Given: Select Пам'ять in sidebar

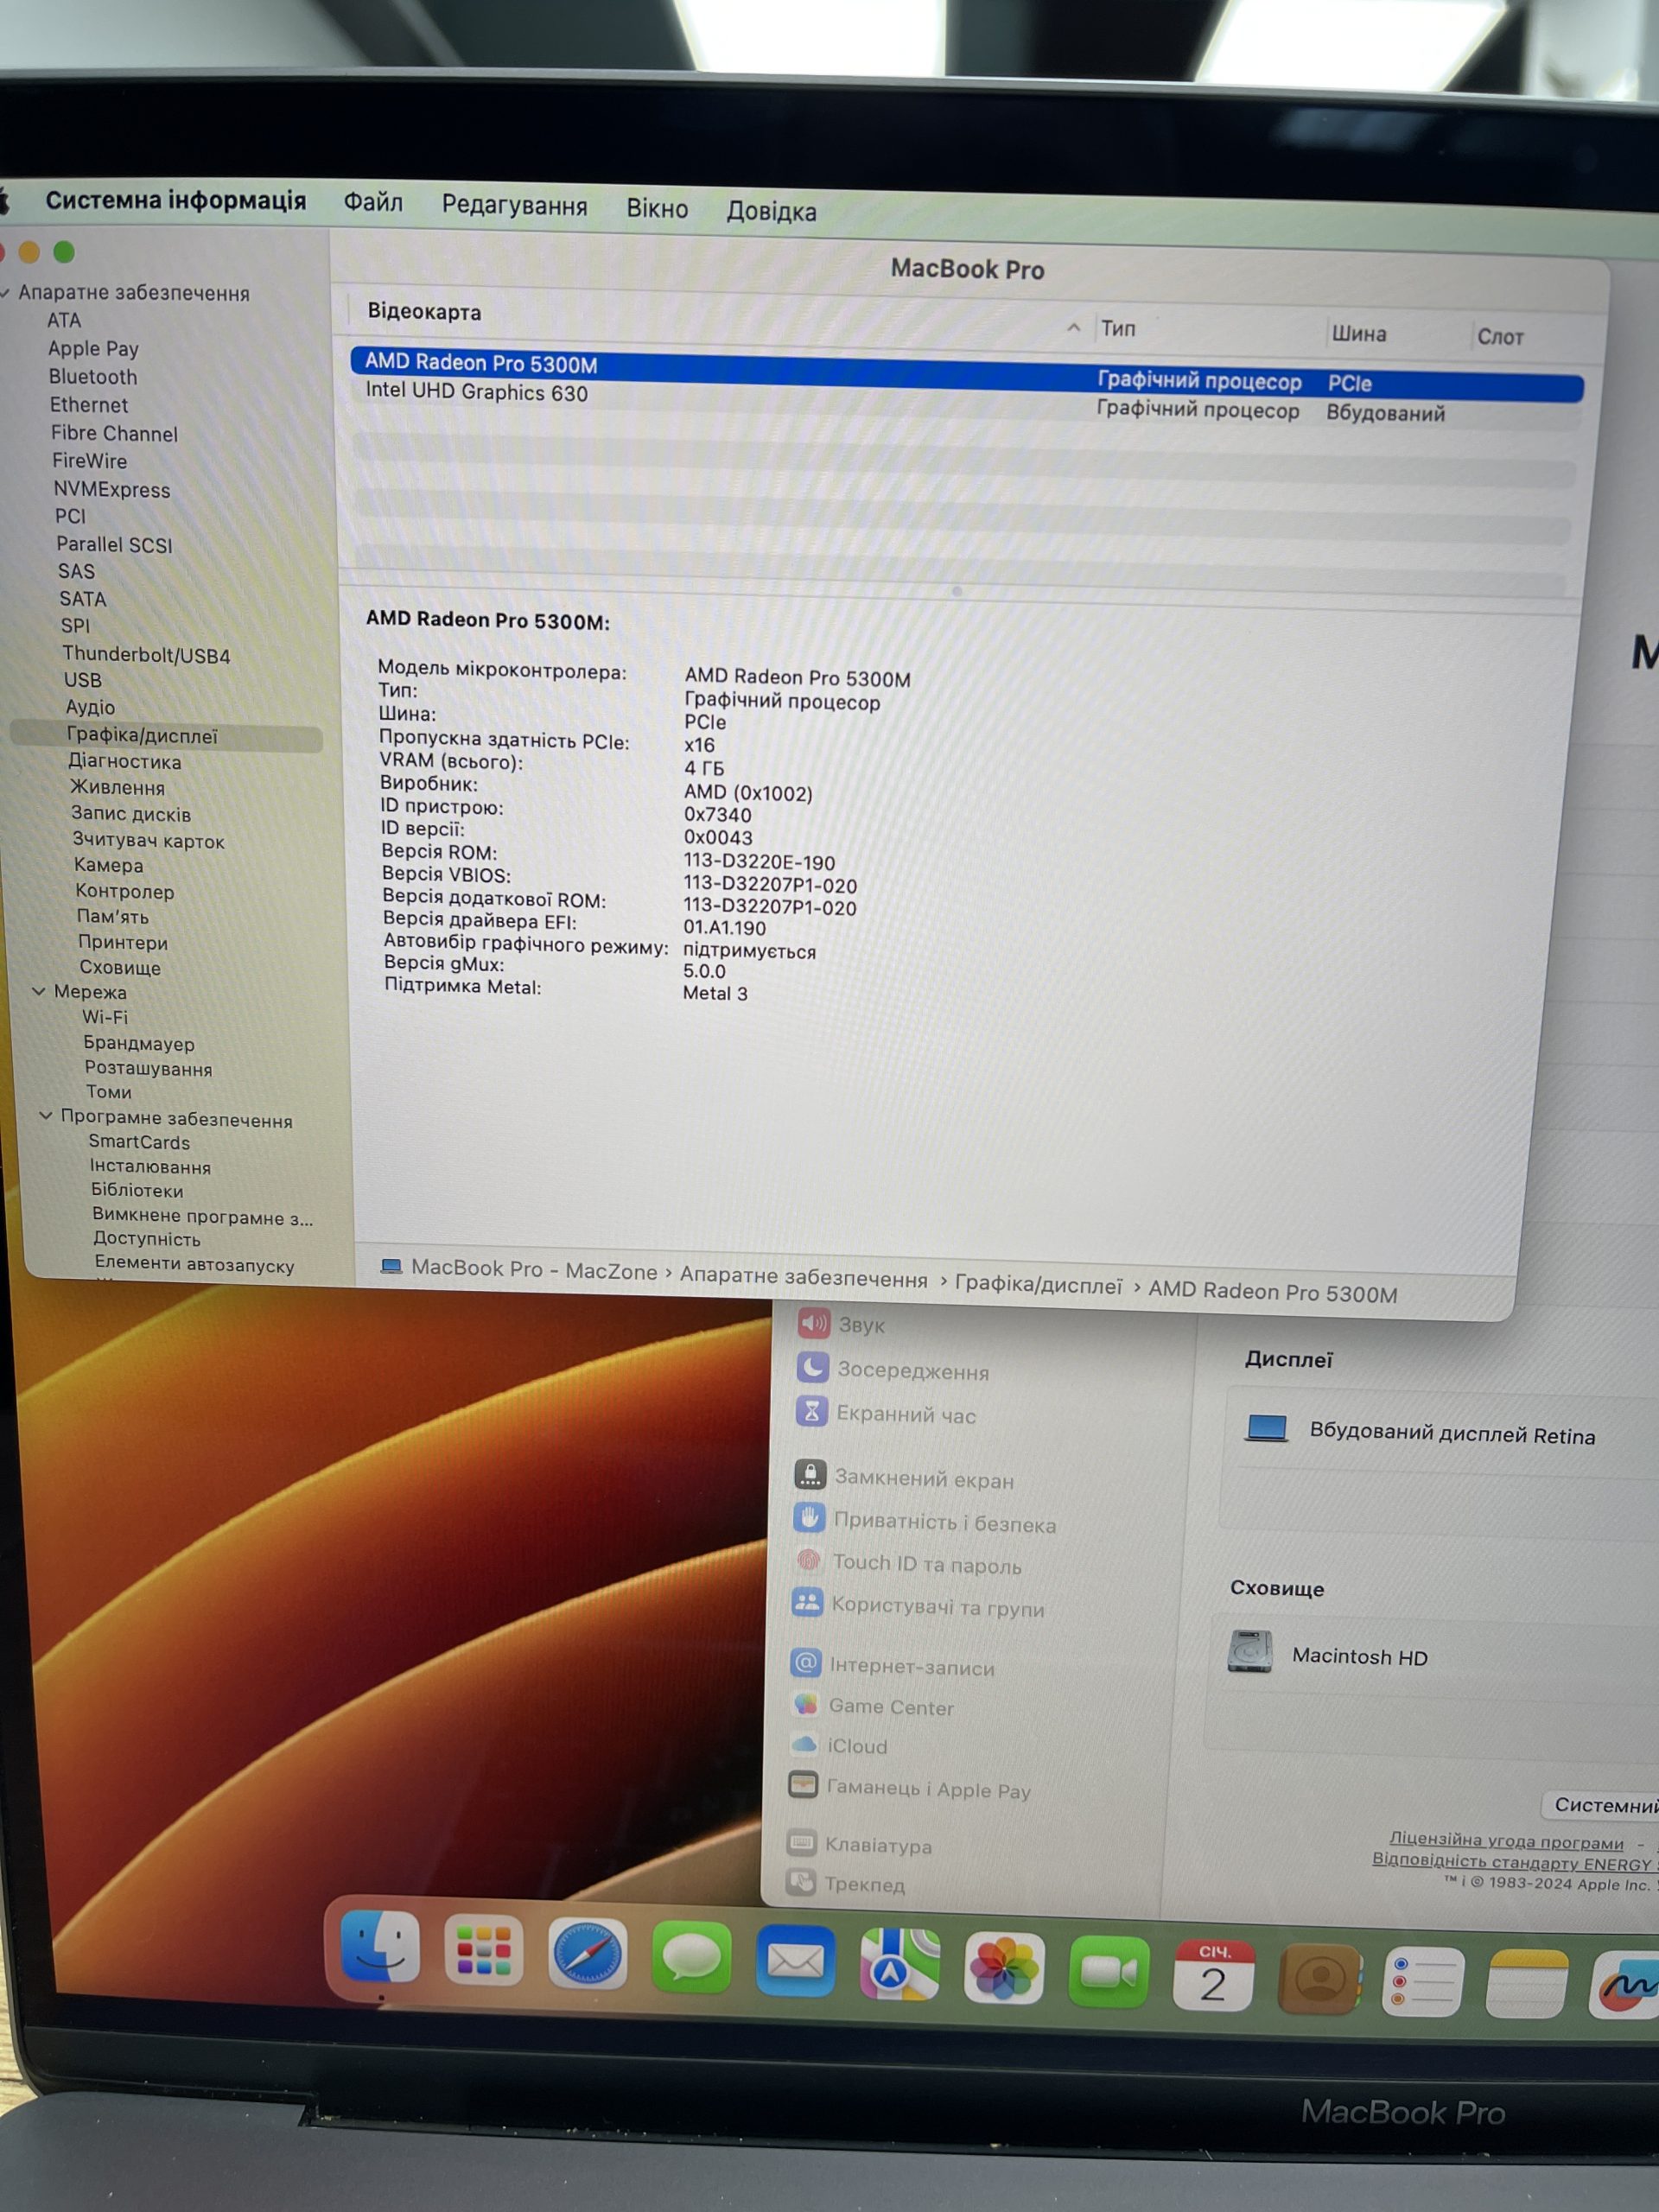Looking at the screenshot, I should (x=112, y=916).
